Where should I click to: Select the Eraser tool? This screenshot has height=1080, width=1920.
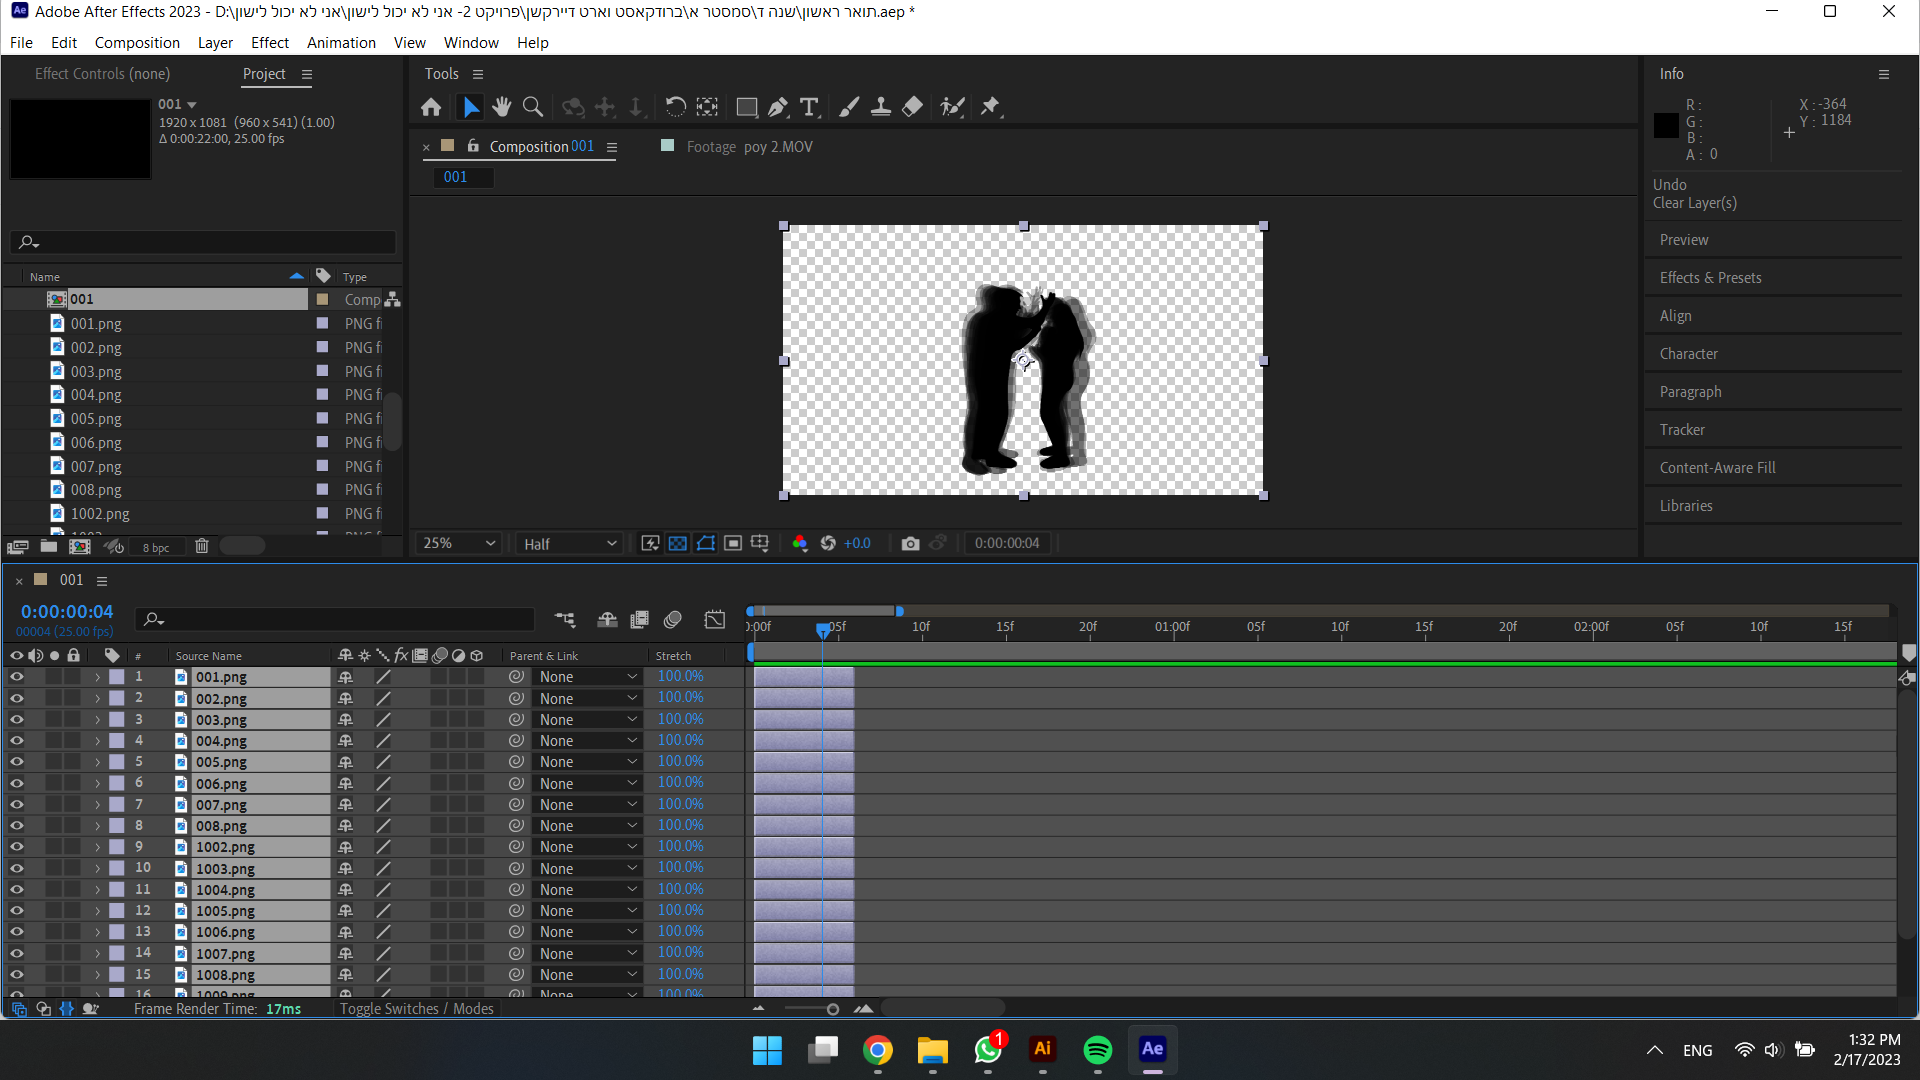[x=912, y=107]
